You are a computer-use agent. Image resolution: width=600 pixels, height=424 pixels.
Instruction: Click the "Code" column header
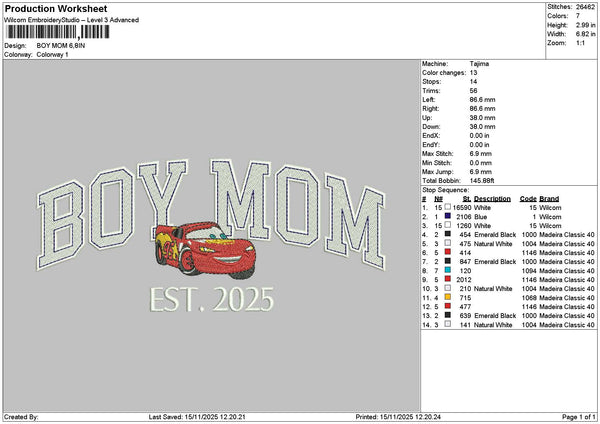(x=528, y=199)
